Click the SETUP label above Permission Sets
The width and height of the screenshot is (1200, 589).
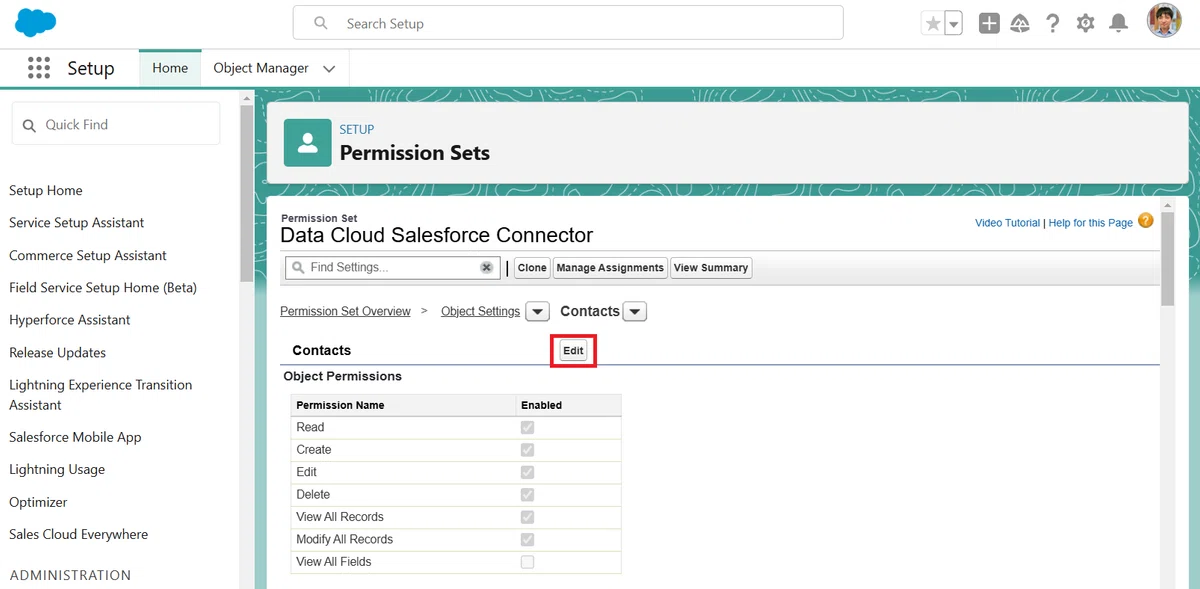357,130
